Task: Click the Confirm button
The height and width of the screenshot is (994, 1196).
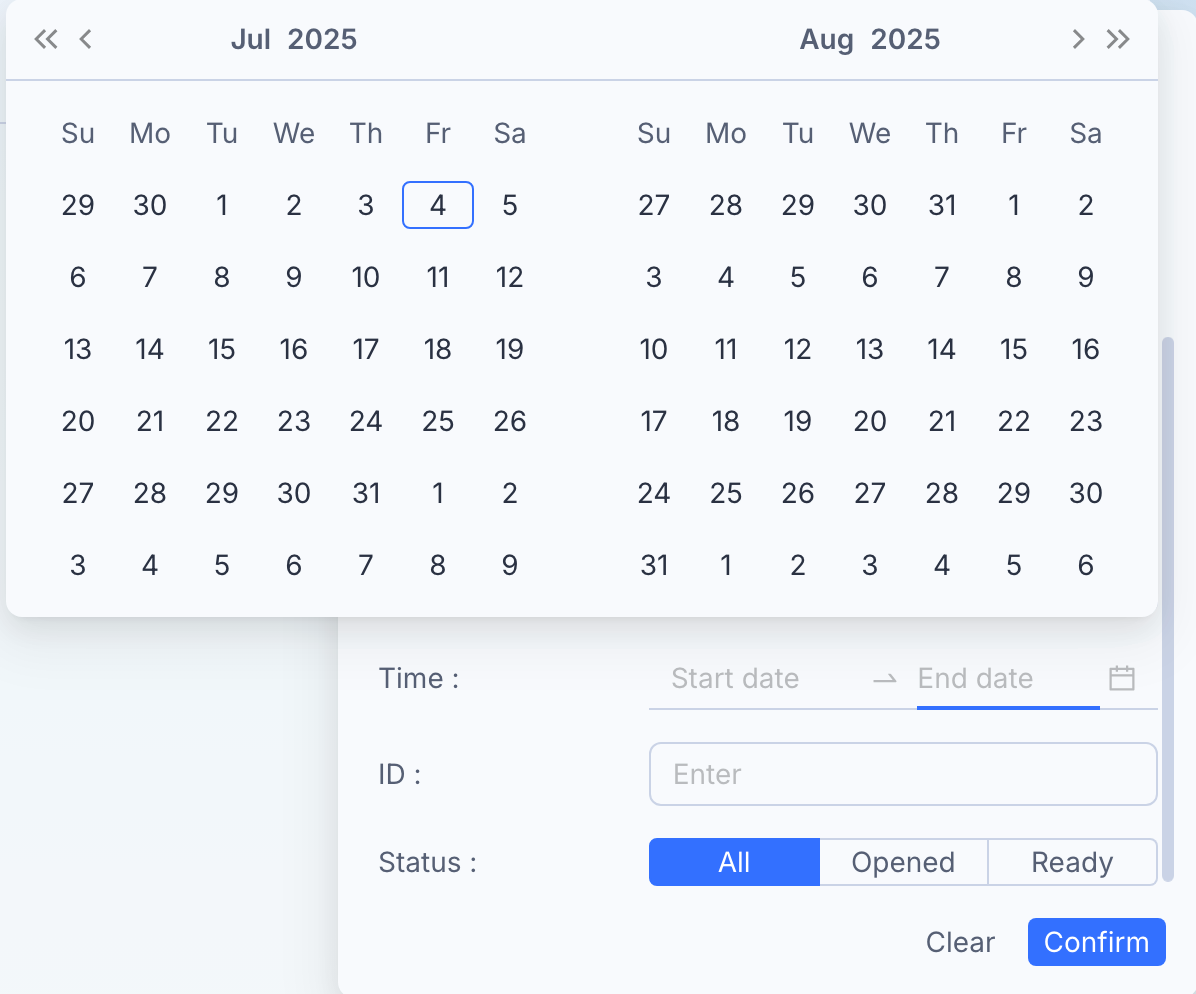Action: coord(1097,942)
